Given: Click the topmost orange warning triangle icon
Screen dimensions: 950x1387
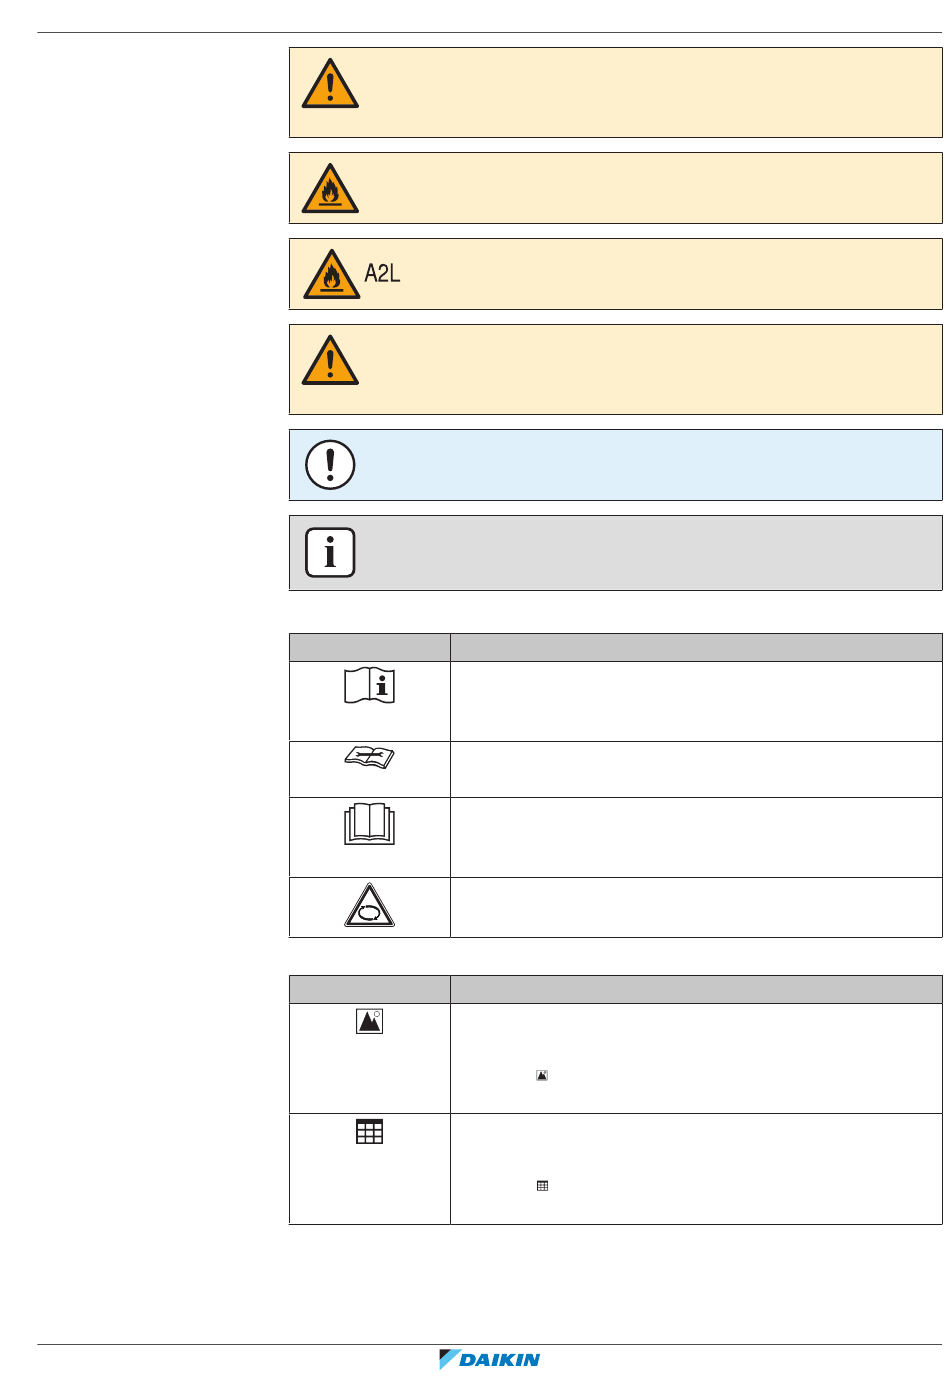Looking at the screenshot, I should pos(330,83).
